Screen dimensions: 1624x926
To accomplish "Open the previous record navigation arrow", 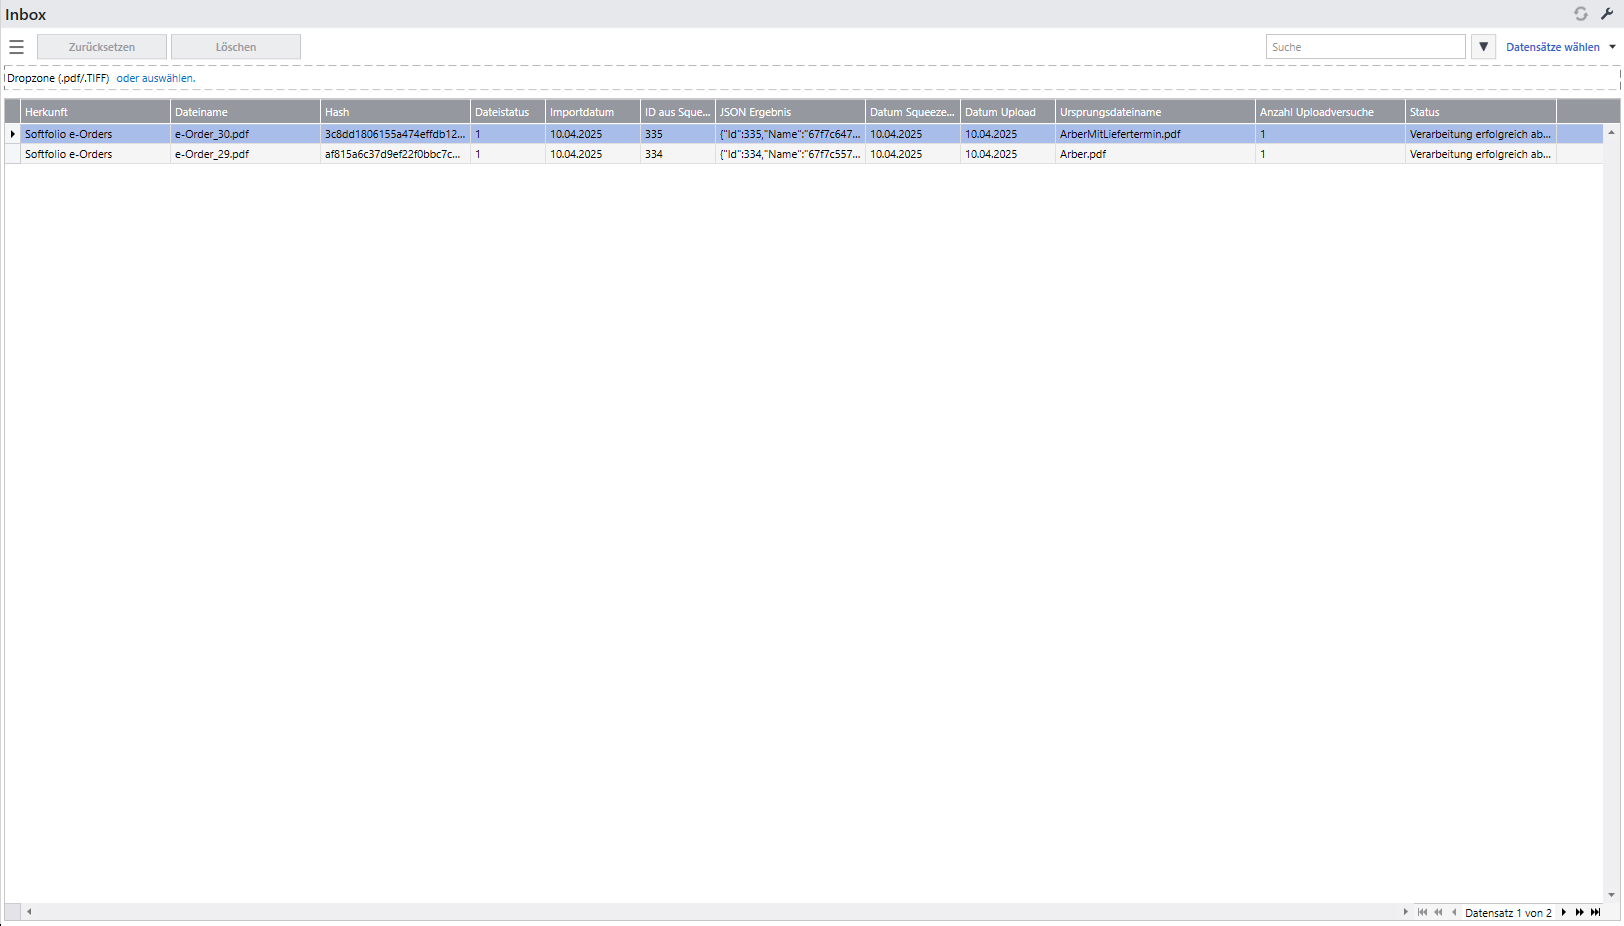I will click(x=1453, y=912).
